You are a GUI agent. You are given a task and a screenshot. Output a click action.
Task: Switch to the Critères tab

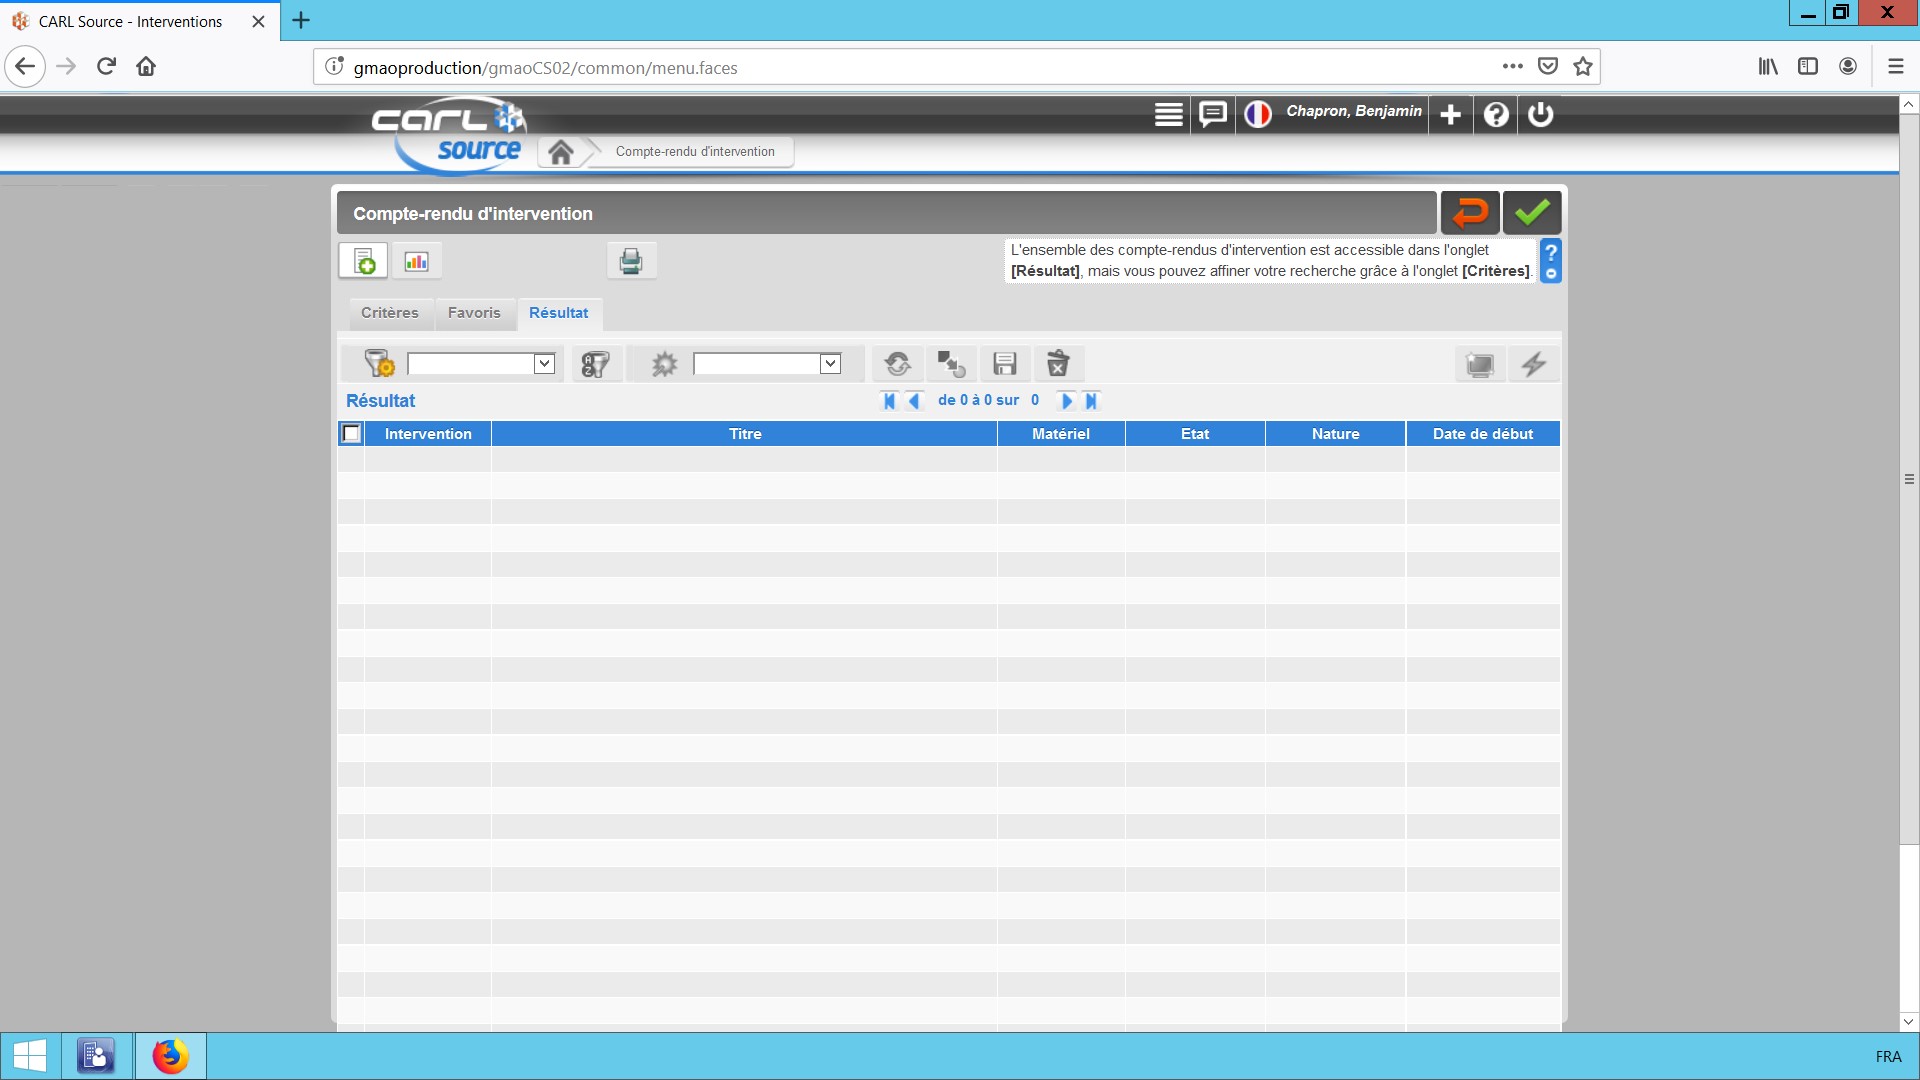pyautogui.click(x=390, y=313)
